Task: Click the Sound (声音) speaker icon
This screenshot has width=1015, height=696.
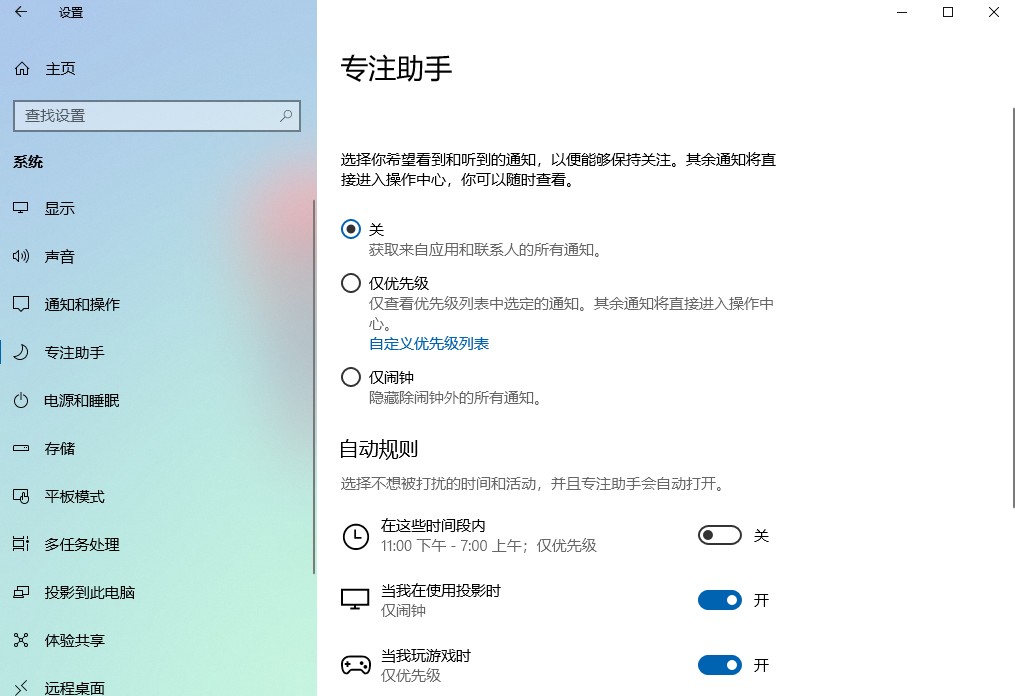Action: [21, 257]
